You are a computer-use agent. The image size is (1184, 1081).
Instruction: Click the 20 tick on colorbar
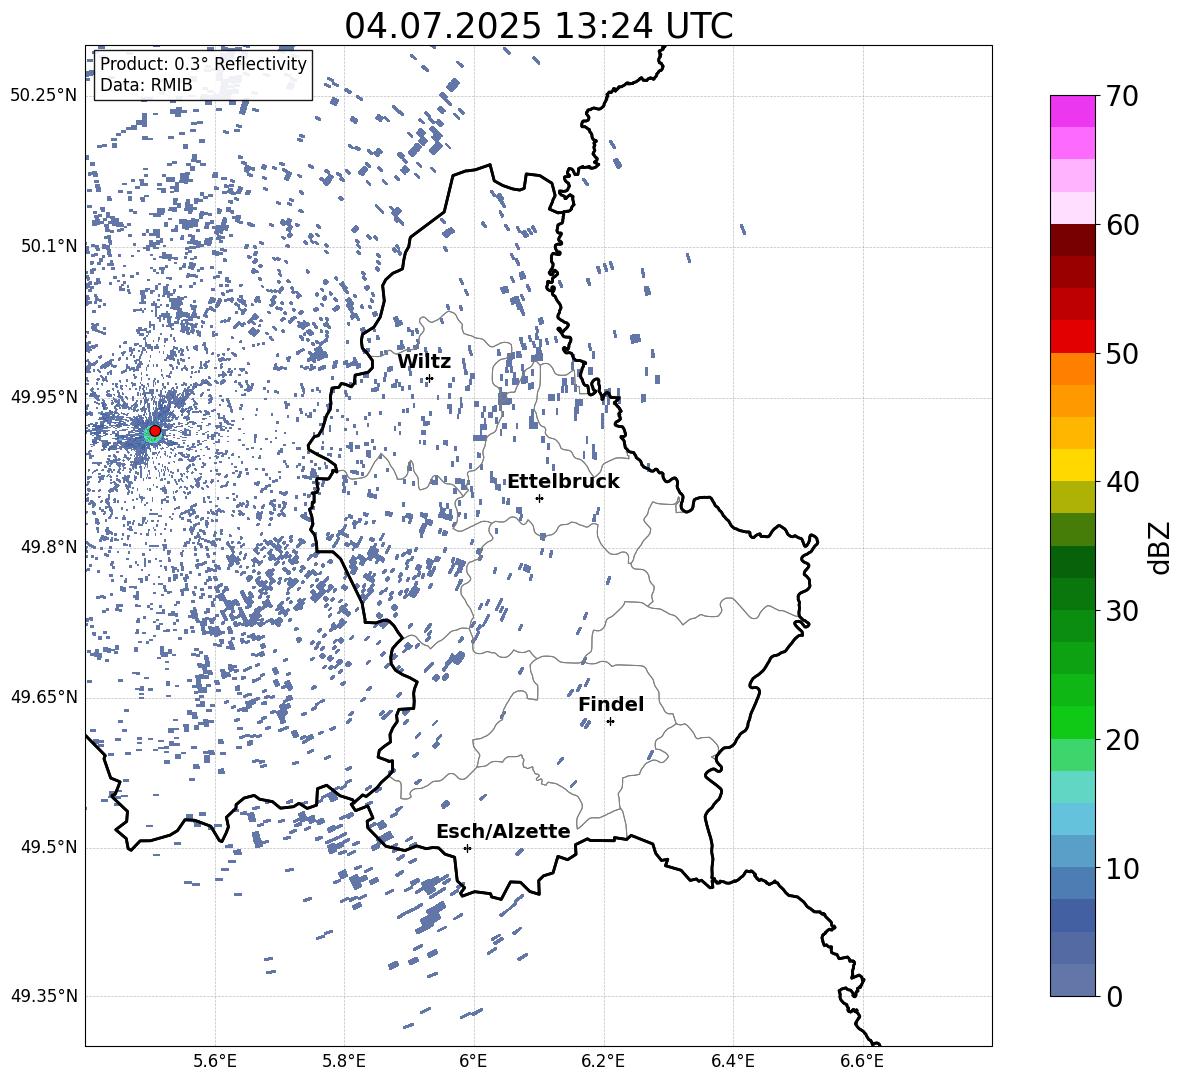[1122, 739]
